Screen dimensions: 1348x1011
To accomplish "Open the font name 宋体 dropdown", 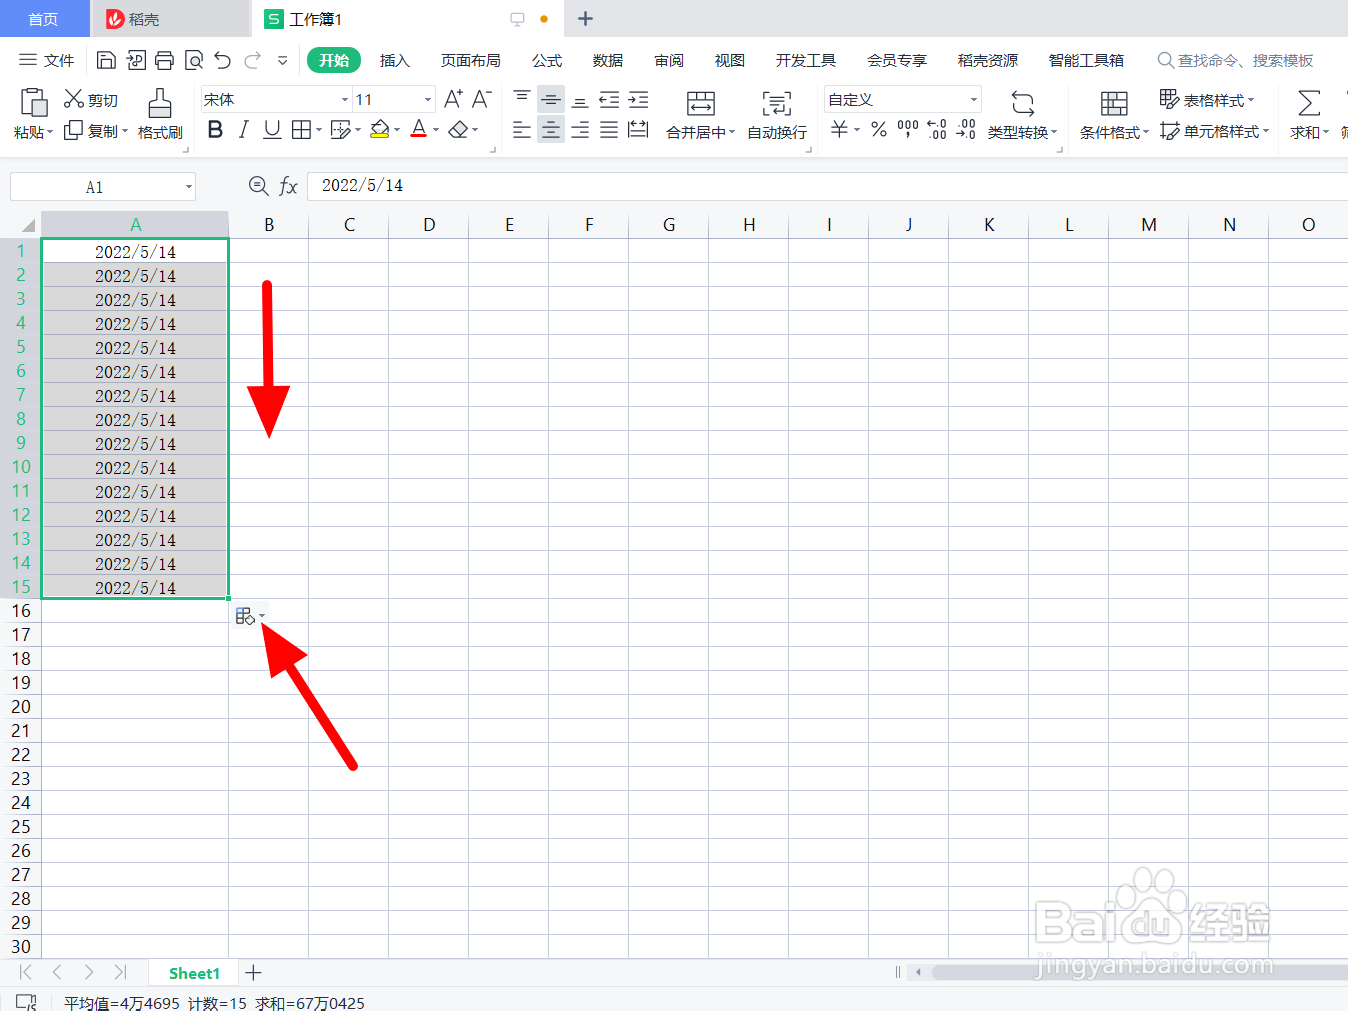I will coord(345,99).
